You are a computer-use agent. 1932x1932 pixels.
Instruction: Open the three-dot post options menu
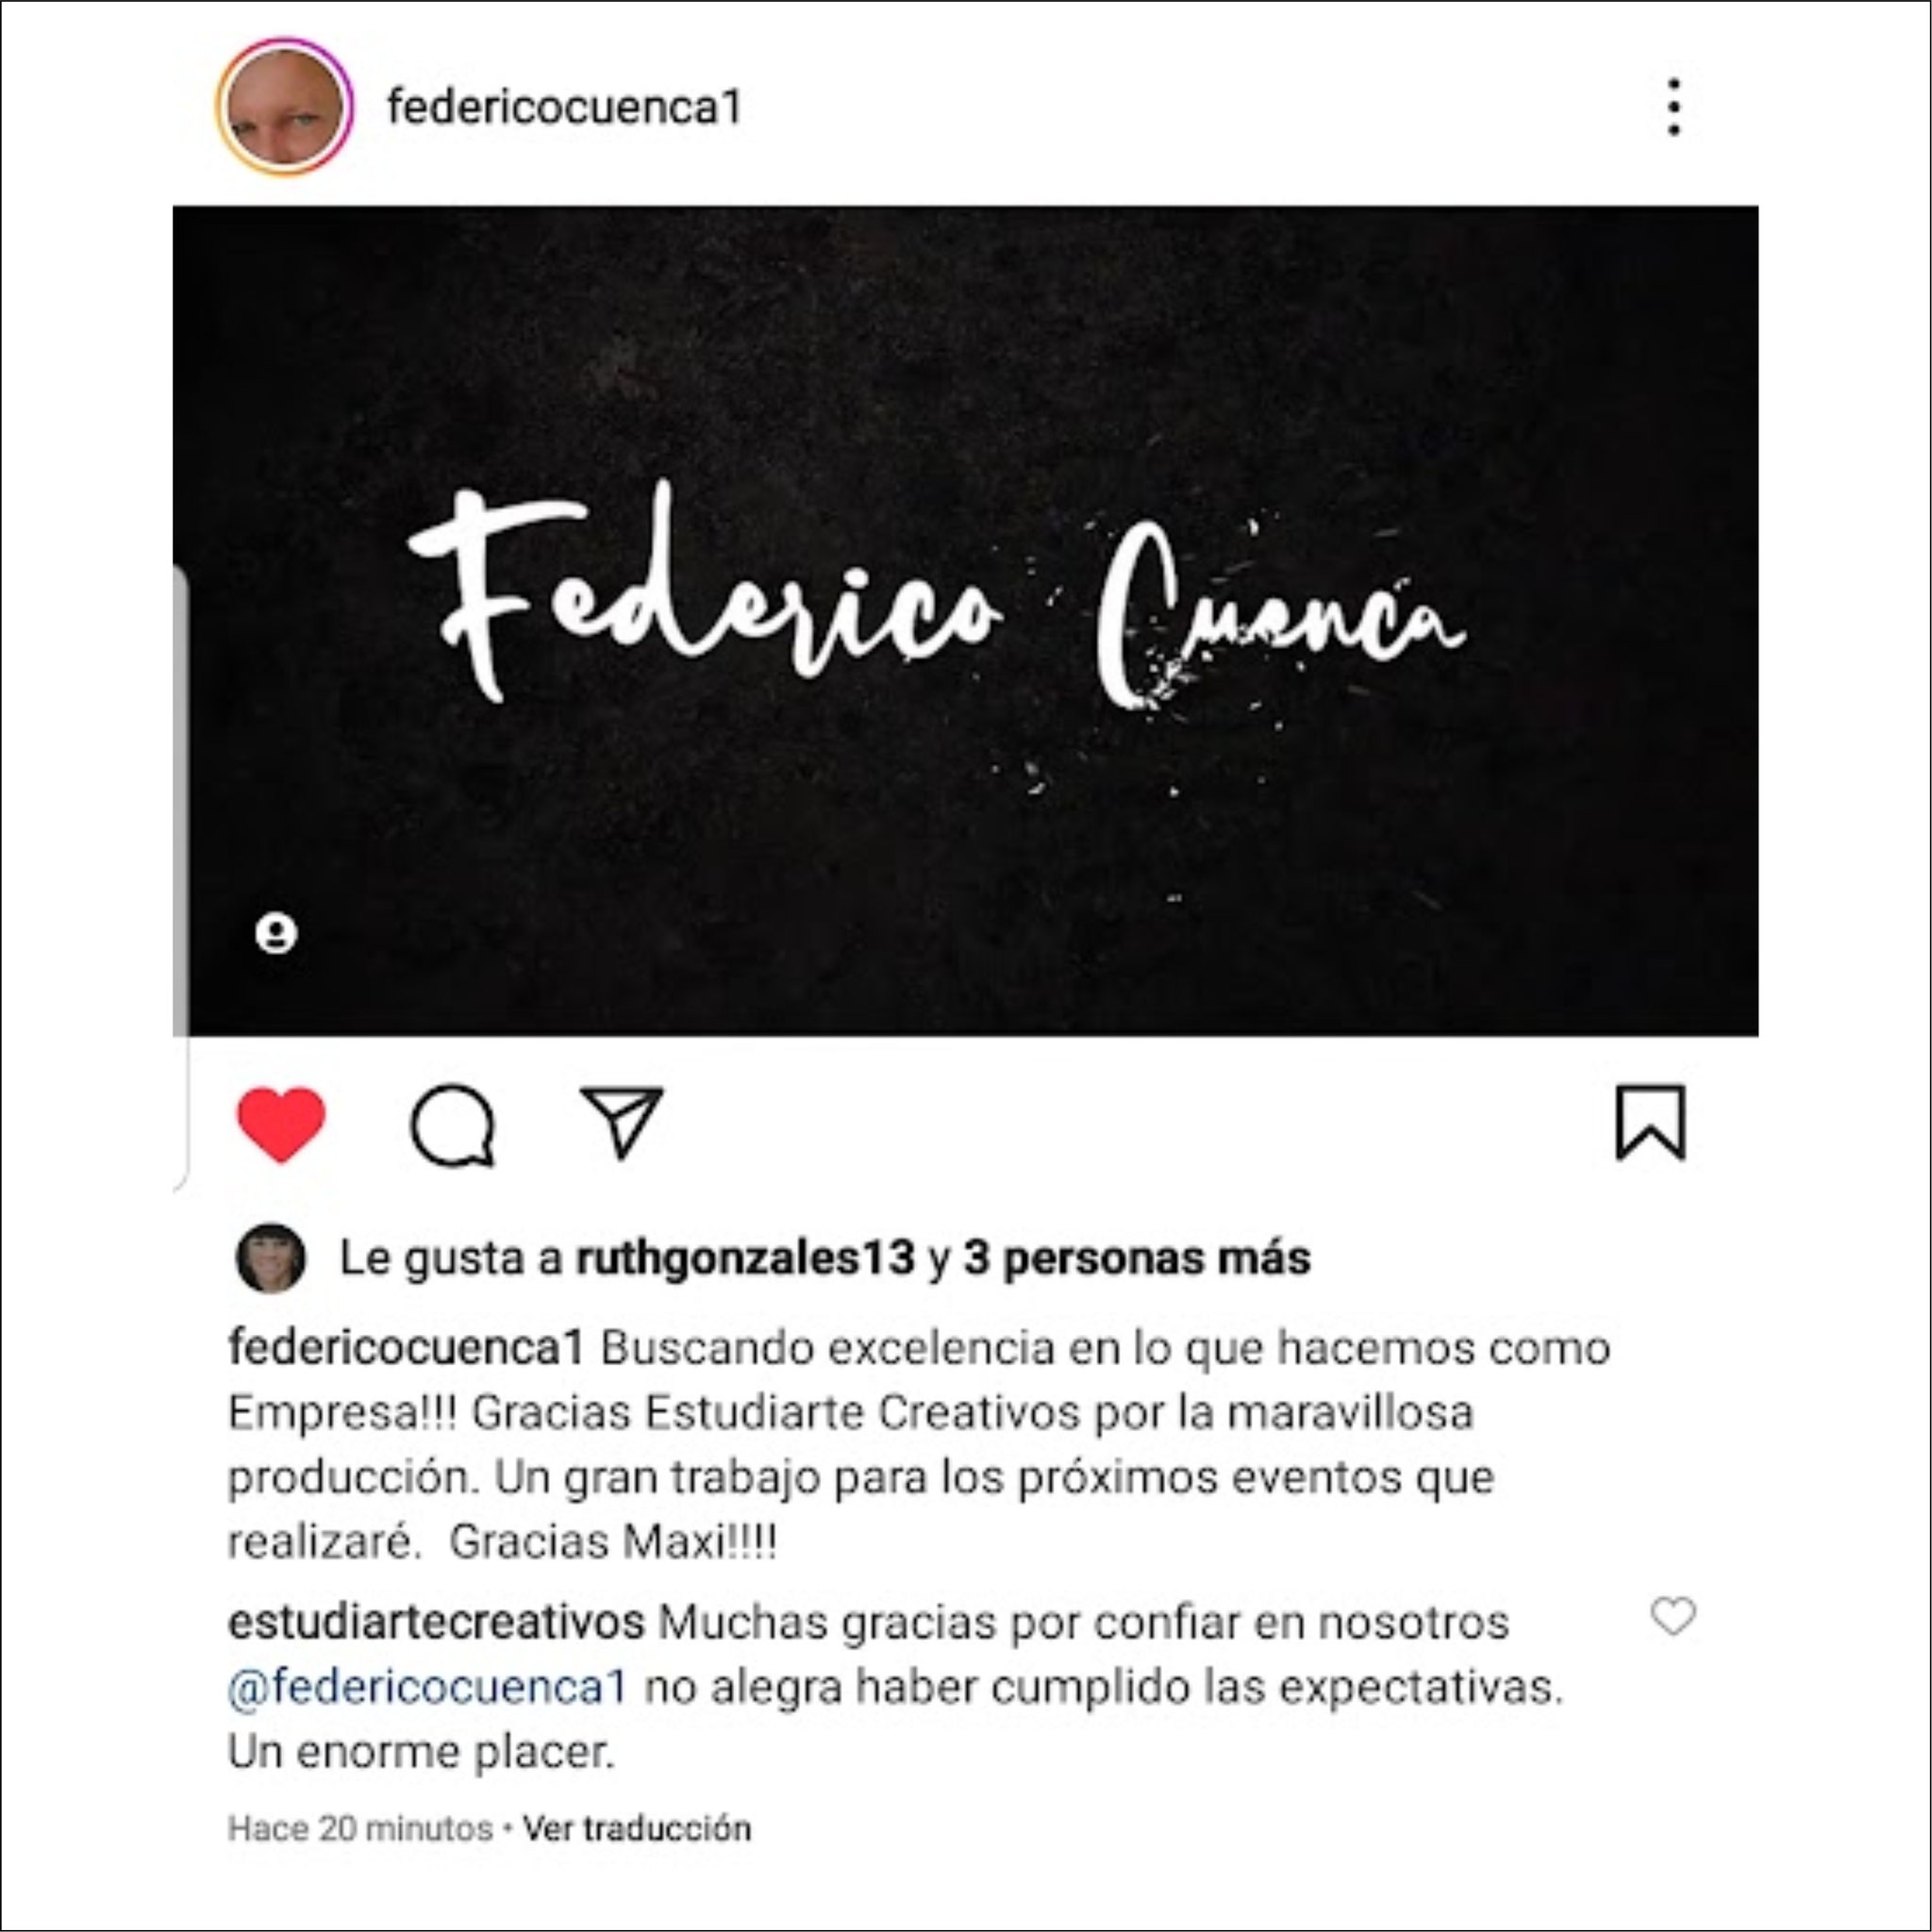(1674, 107)
